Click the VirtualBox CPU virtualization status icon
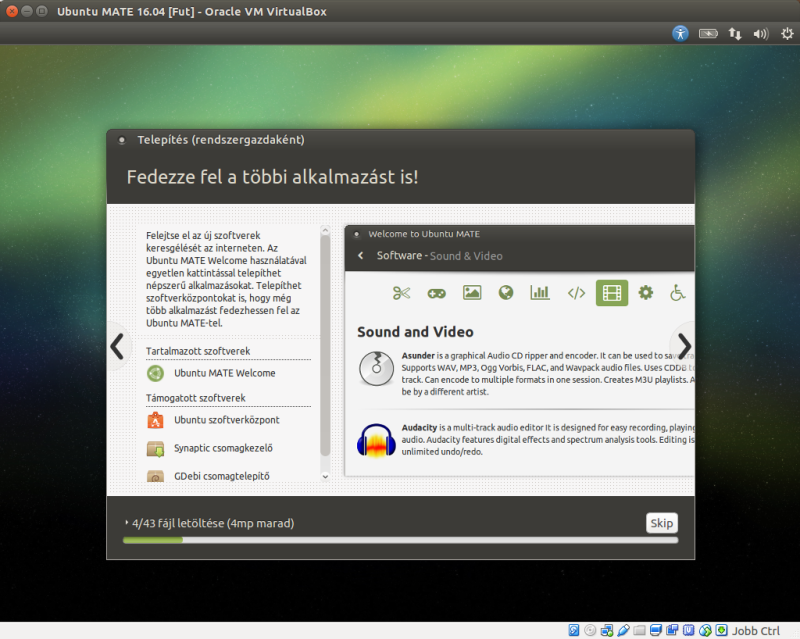Screen dimensions: 800x639 pos(688,630)
